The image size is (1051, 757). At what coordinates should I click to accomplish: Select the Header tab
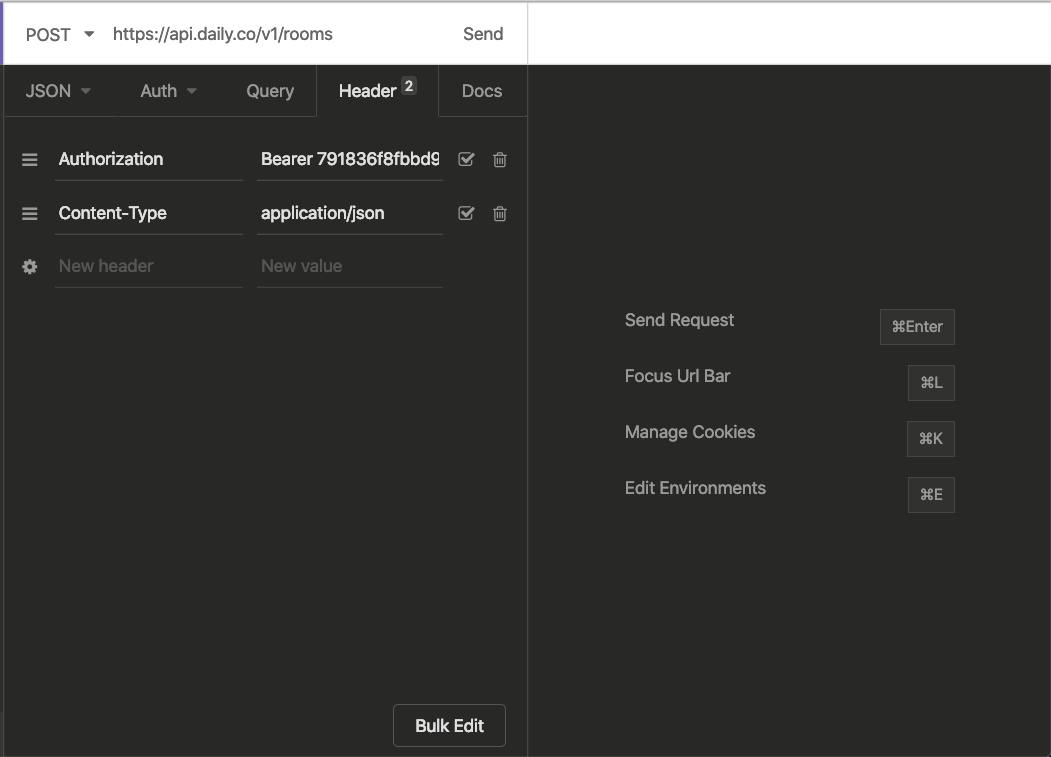pos(369,90)
